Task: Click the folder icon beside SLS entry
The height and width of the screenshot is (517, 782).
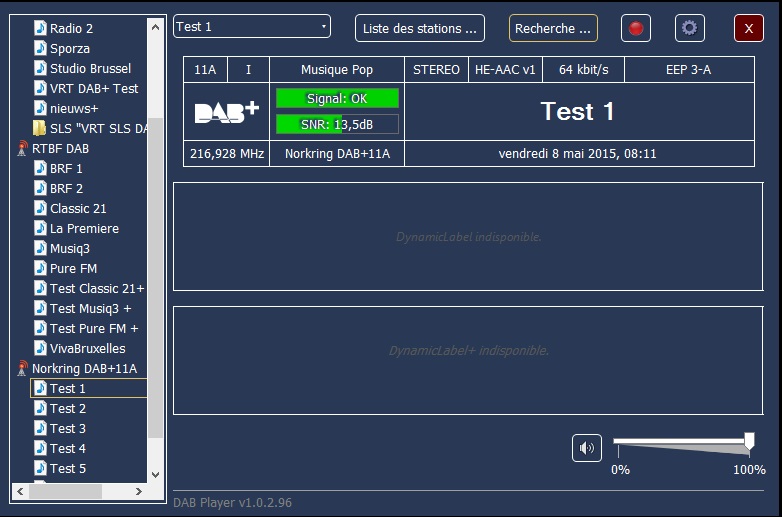Action: coord(39,128)
